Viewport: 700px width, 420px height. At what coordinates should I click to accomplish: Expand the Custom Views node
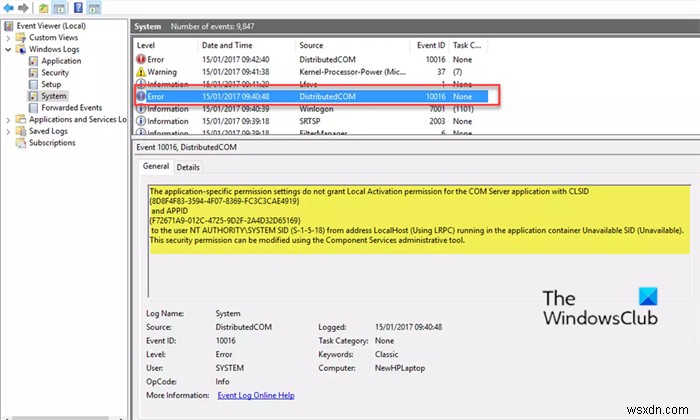pyautogui.click(x=8, y=38)
